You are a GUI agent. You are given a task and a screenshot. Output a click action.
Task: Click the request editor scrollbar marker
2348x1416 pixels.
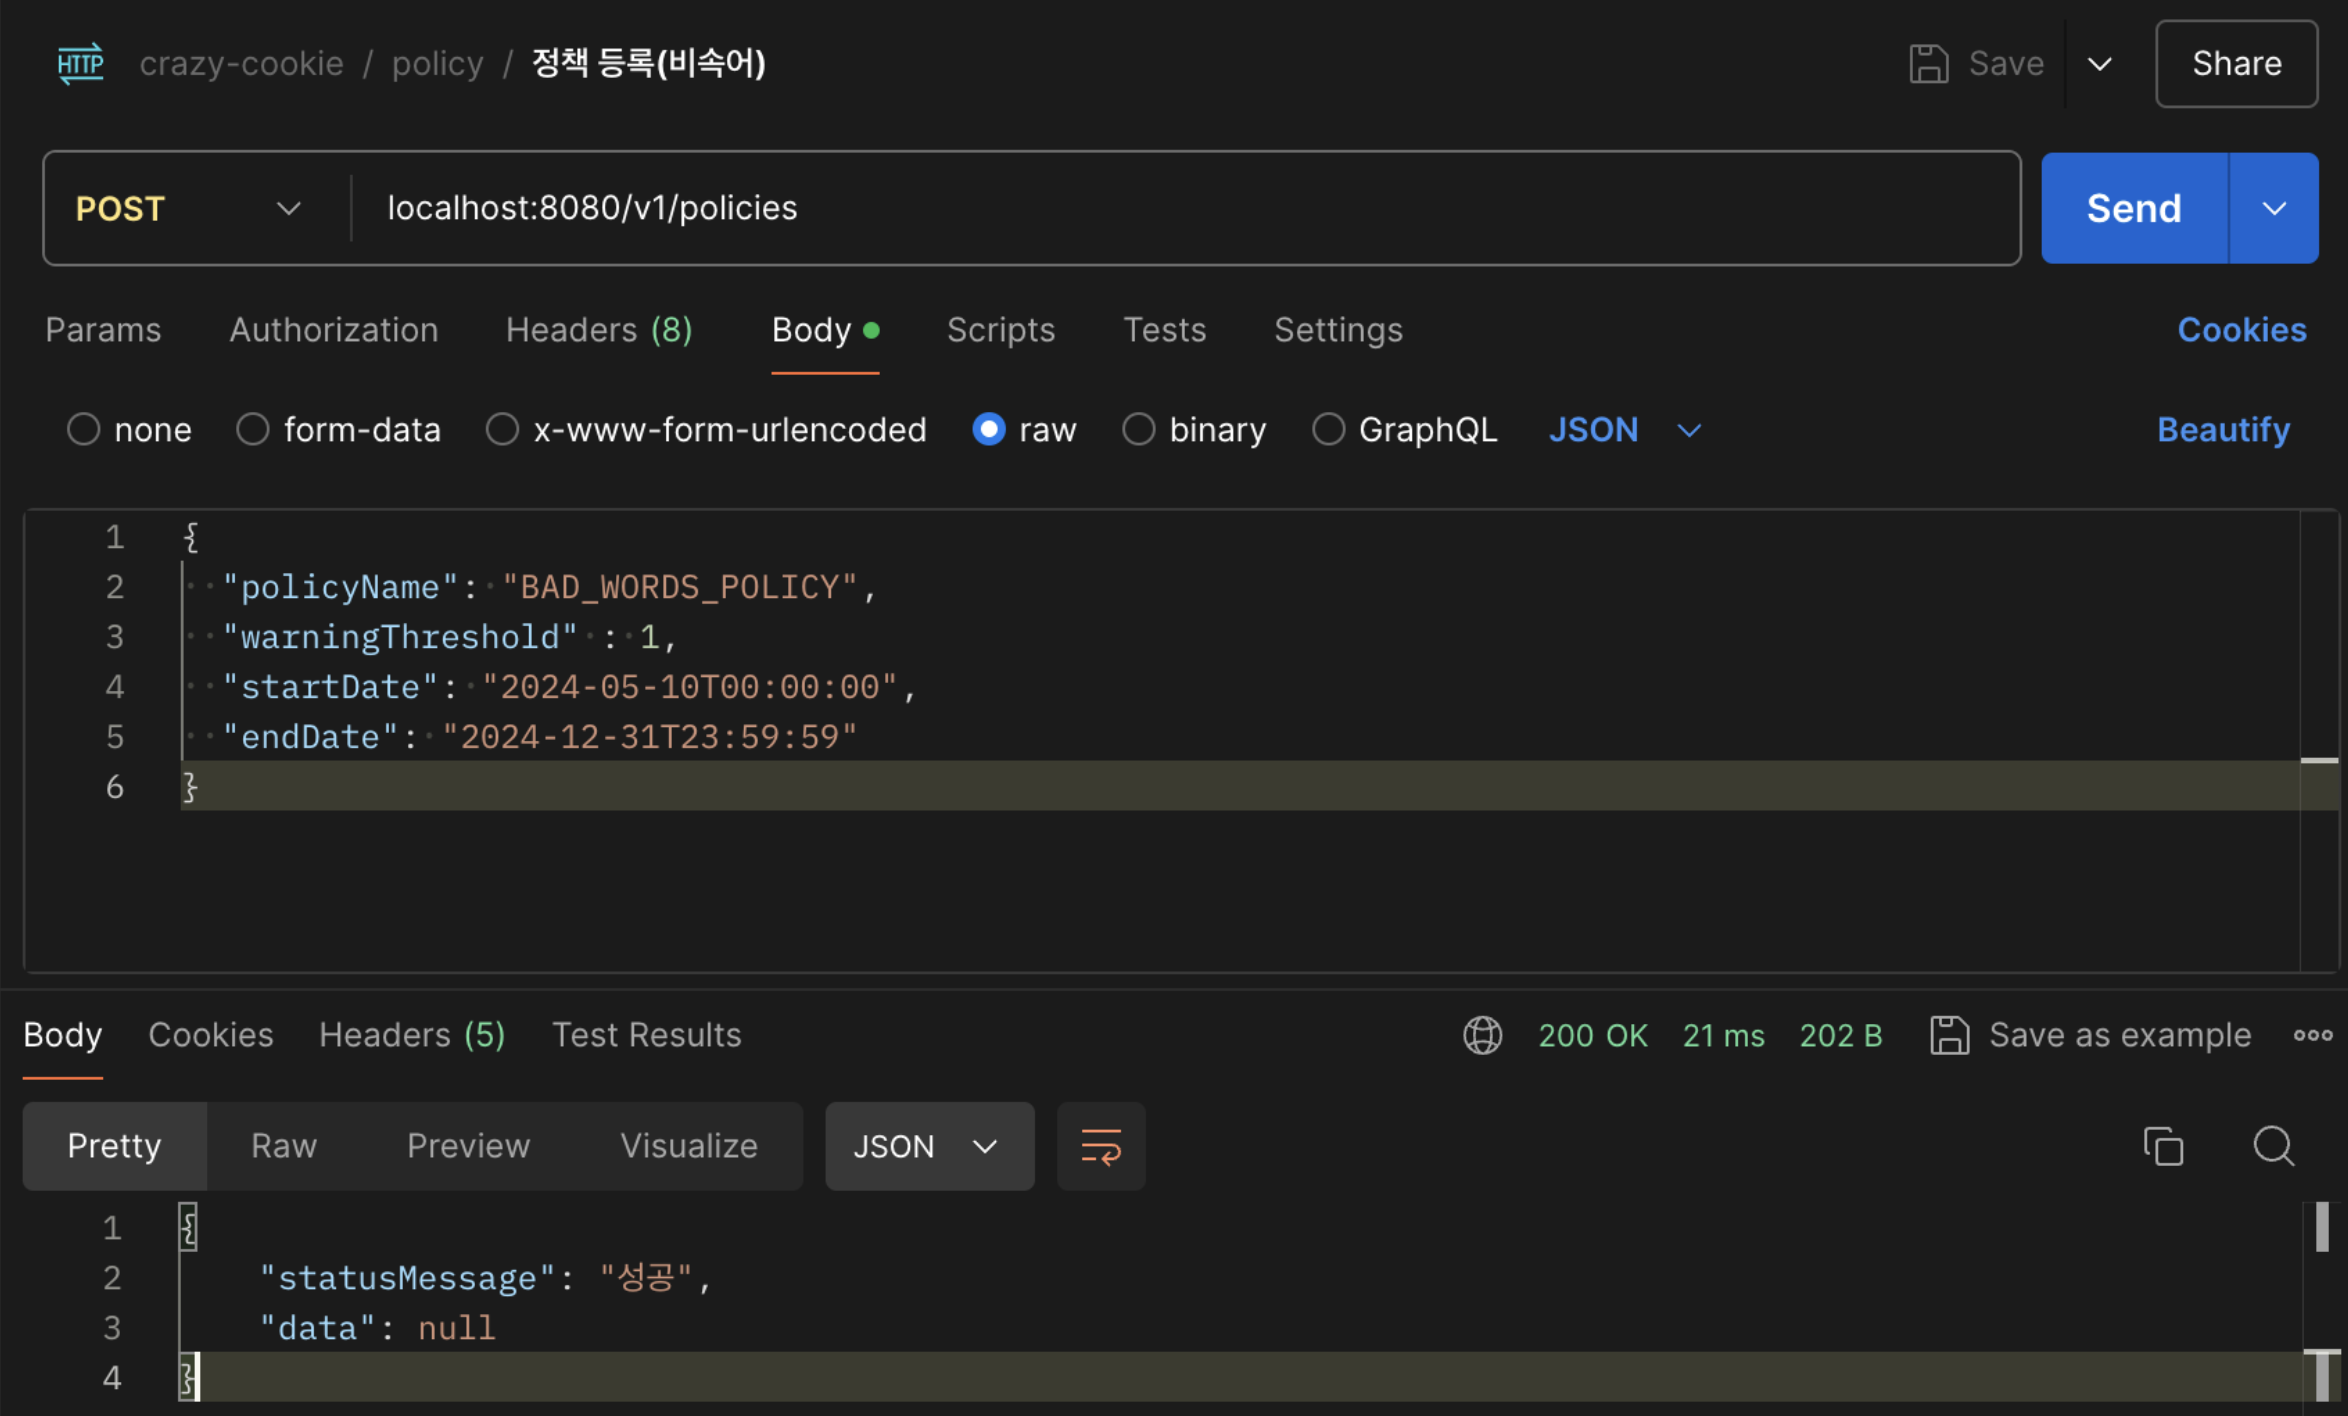[x=2318, y=761]
